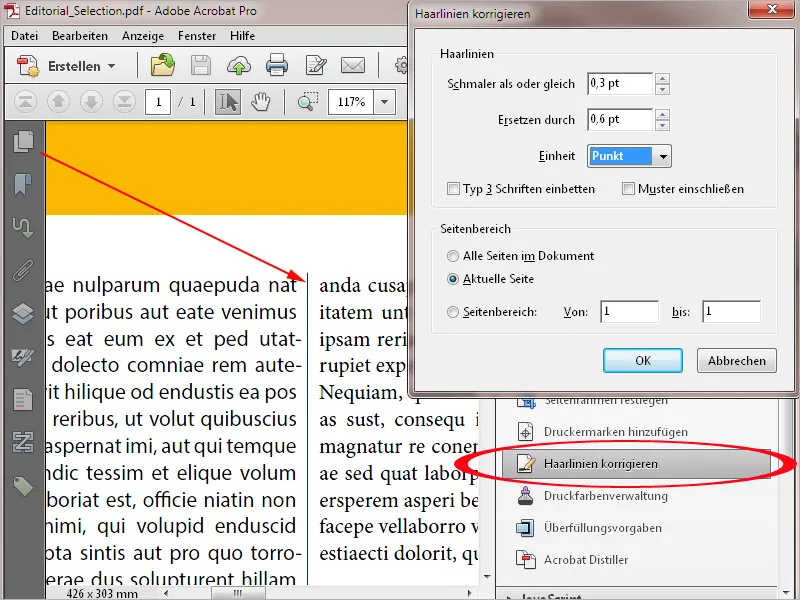
Task: Go to first page arrow icon
Action: 25,102
